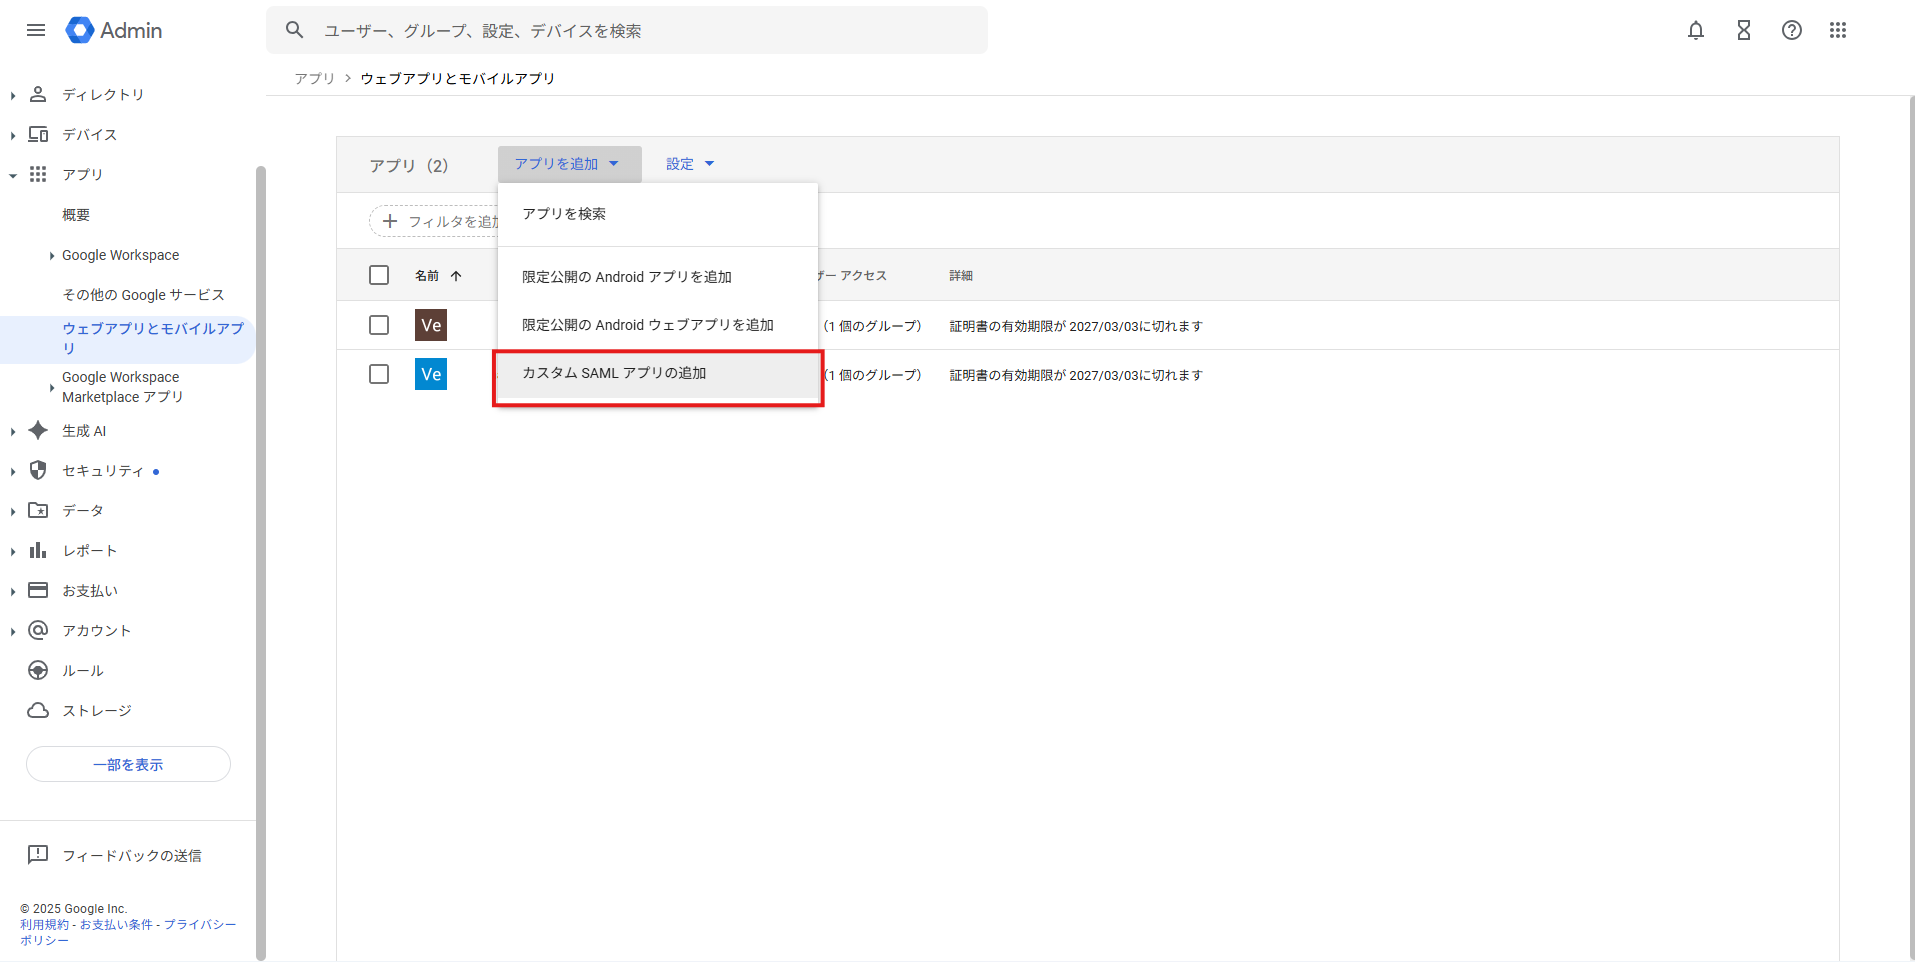Viewport: 1915px width, 962px height.
Task: Open the 利用規約 link
Action: pyautogui.click(x=44, y=925)
